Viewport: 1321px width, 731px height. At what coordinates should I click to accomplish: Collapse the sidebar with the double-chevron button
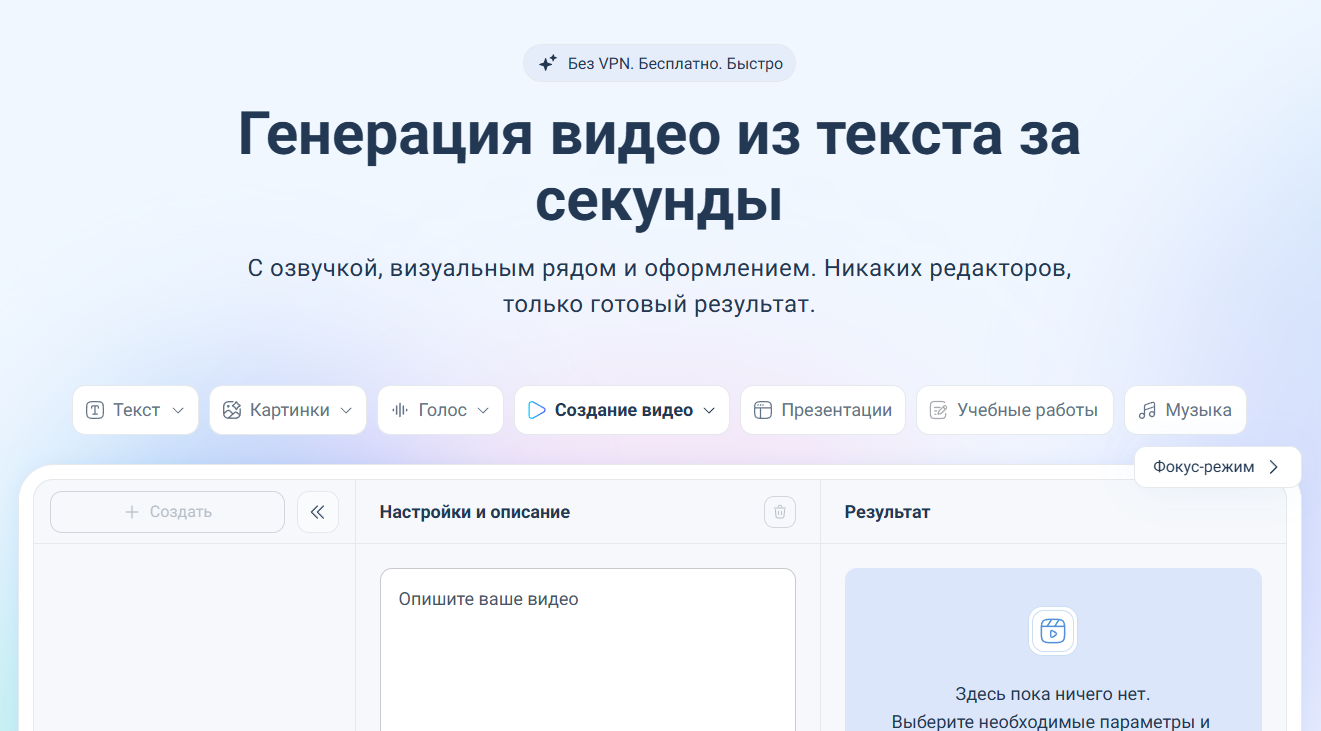click(318, 512)
